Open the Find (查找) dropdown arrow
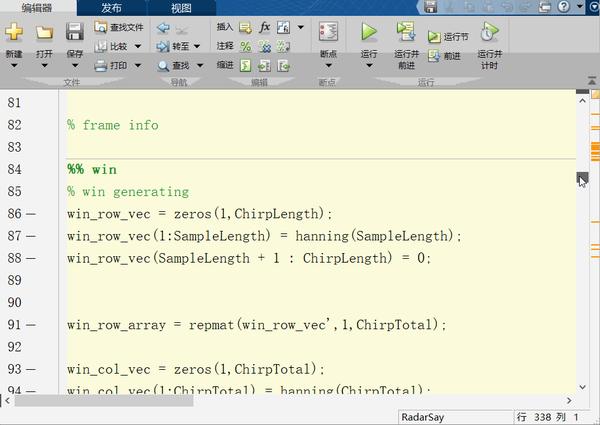This screenshot has width=600, height=425. coord(200,66)
